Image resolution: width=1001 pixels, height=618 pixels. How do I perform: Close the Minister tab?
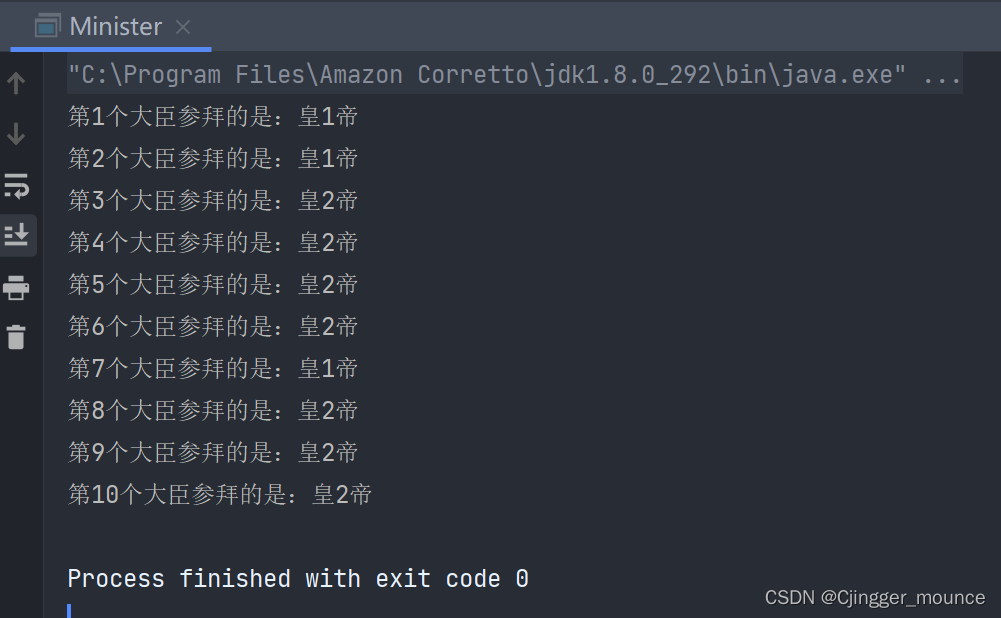[x=183, y=27]
